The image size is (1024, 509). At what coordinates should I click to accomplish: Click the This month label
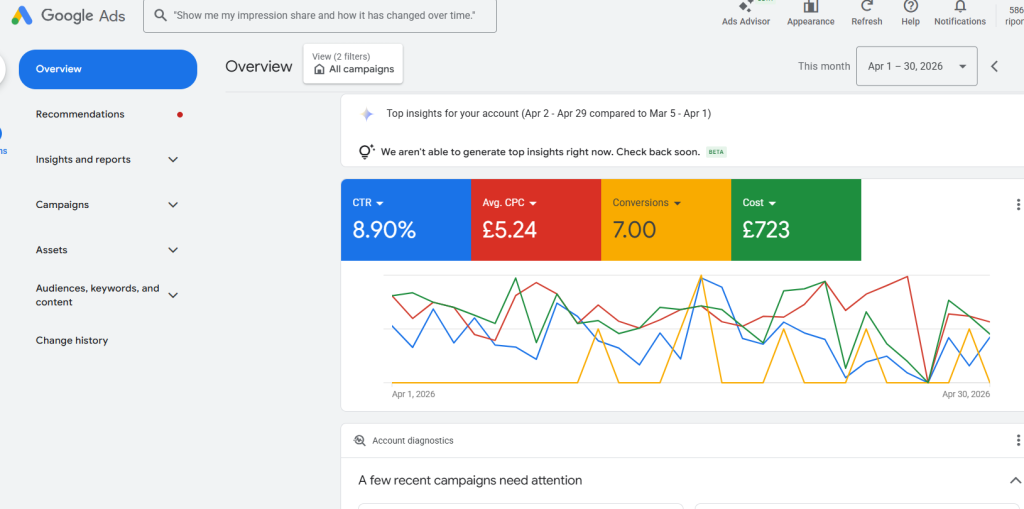click(x=824, y=66)
